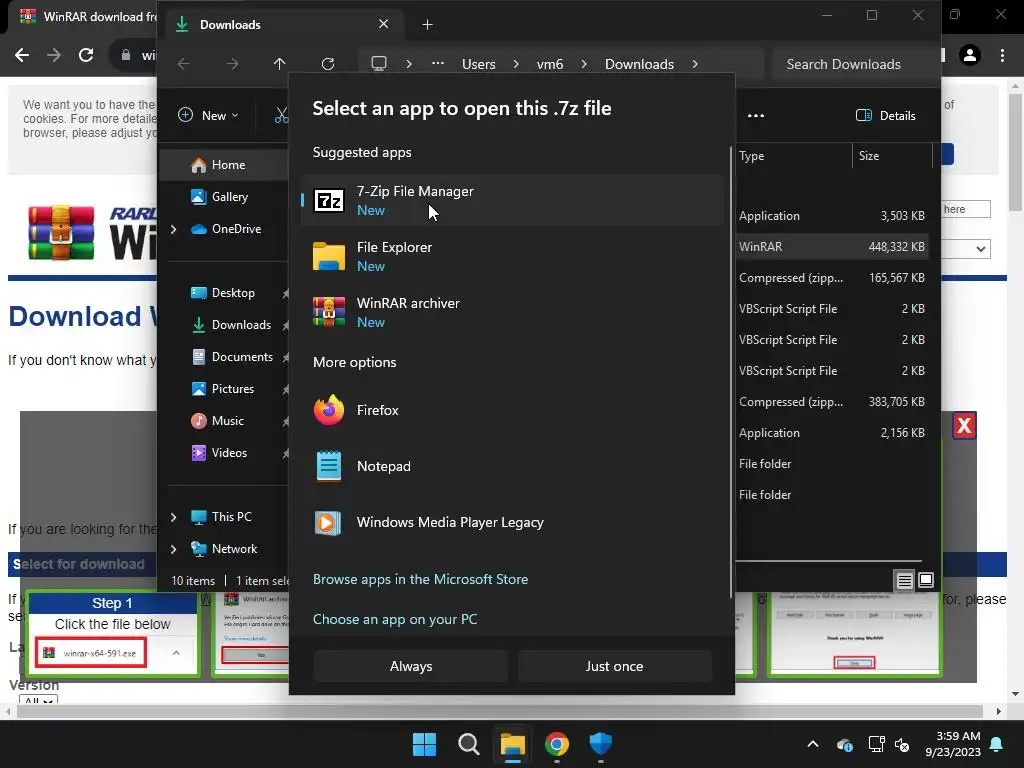Click Explorer Refresh icon

coord(328,64)
